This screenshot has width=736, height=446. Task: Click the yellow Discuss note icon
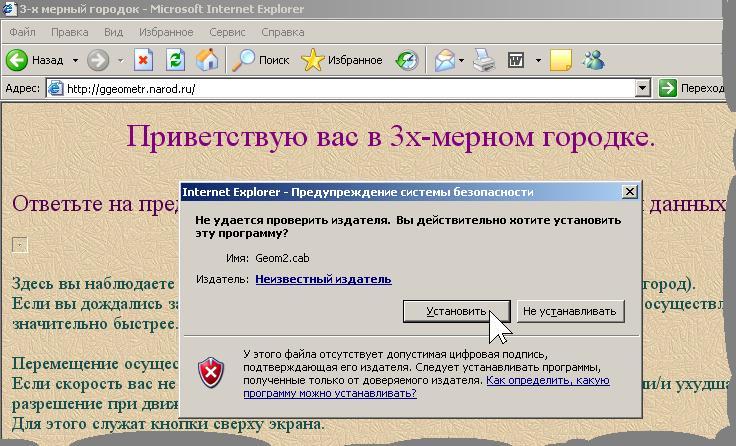tap(560, 60)
